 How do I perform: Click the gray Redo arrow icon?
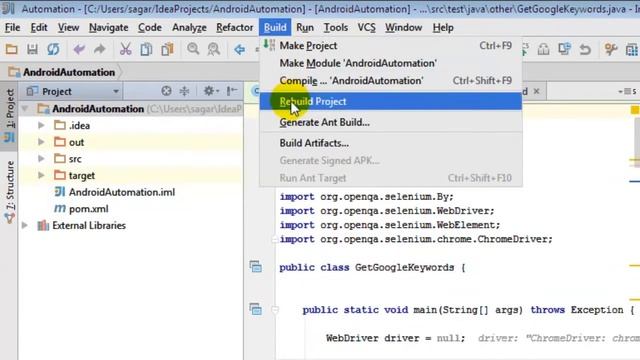[x=100, y=50]
